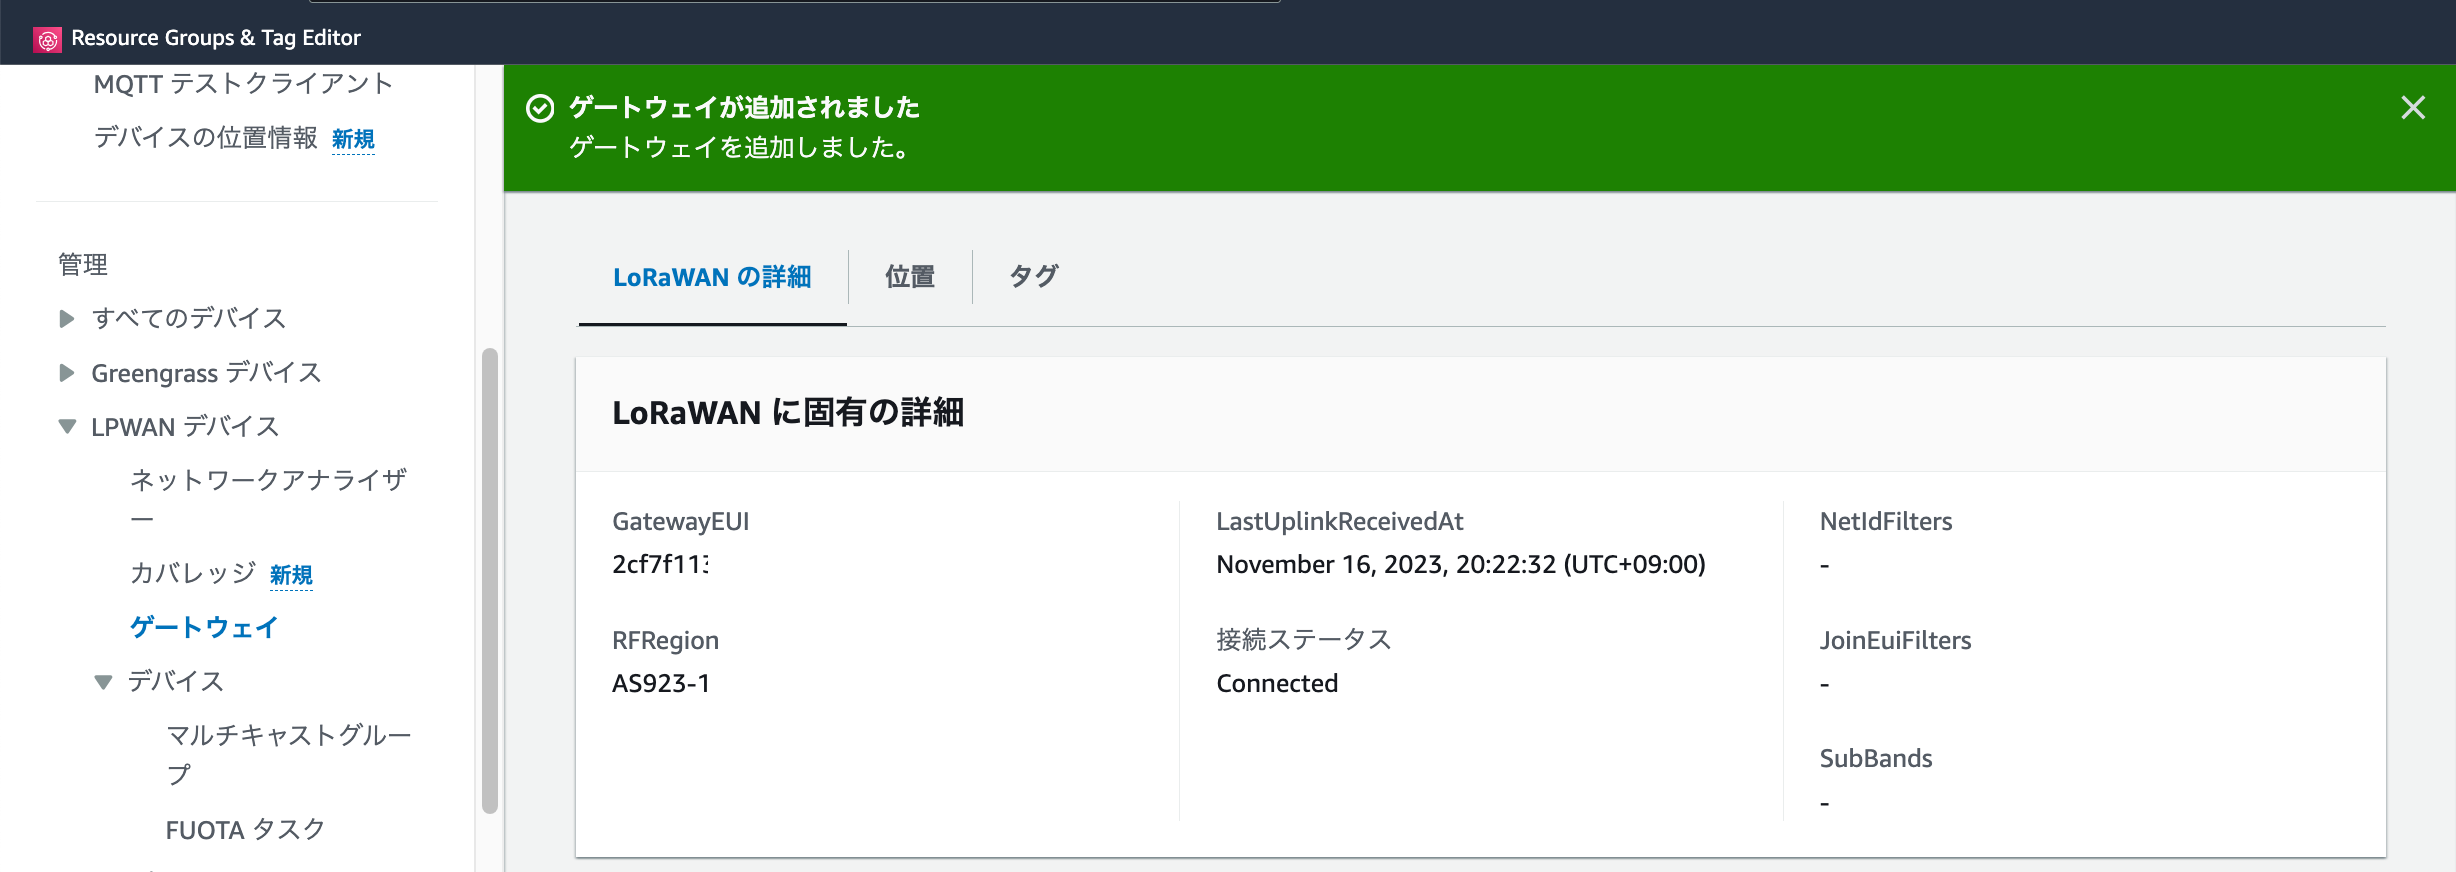
Task: Open マルチキャストグループ in sidebar
Action: click(289, 754)
